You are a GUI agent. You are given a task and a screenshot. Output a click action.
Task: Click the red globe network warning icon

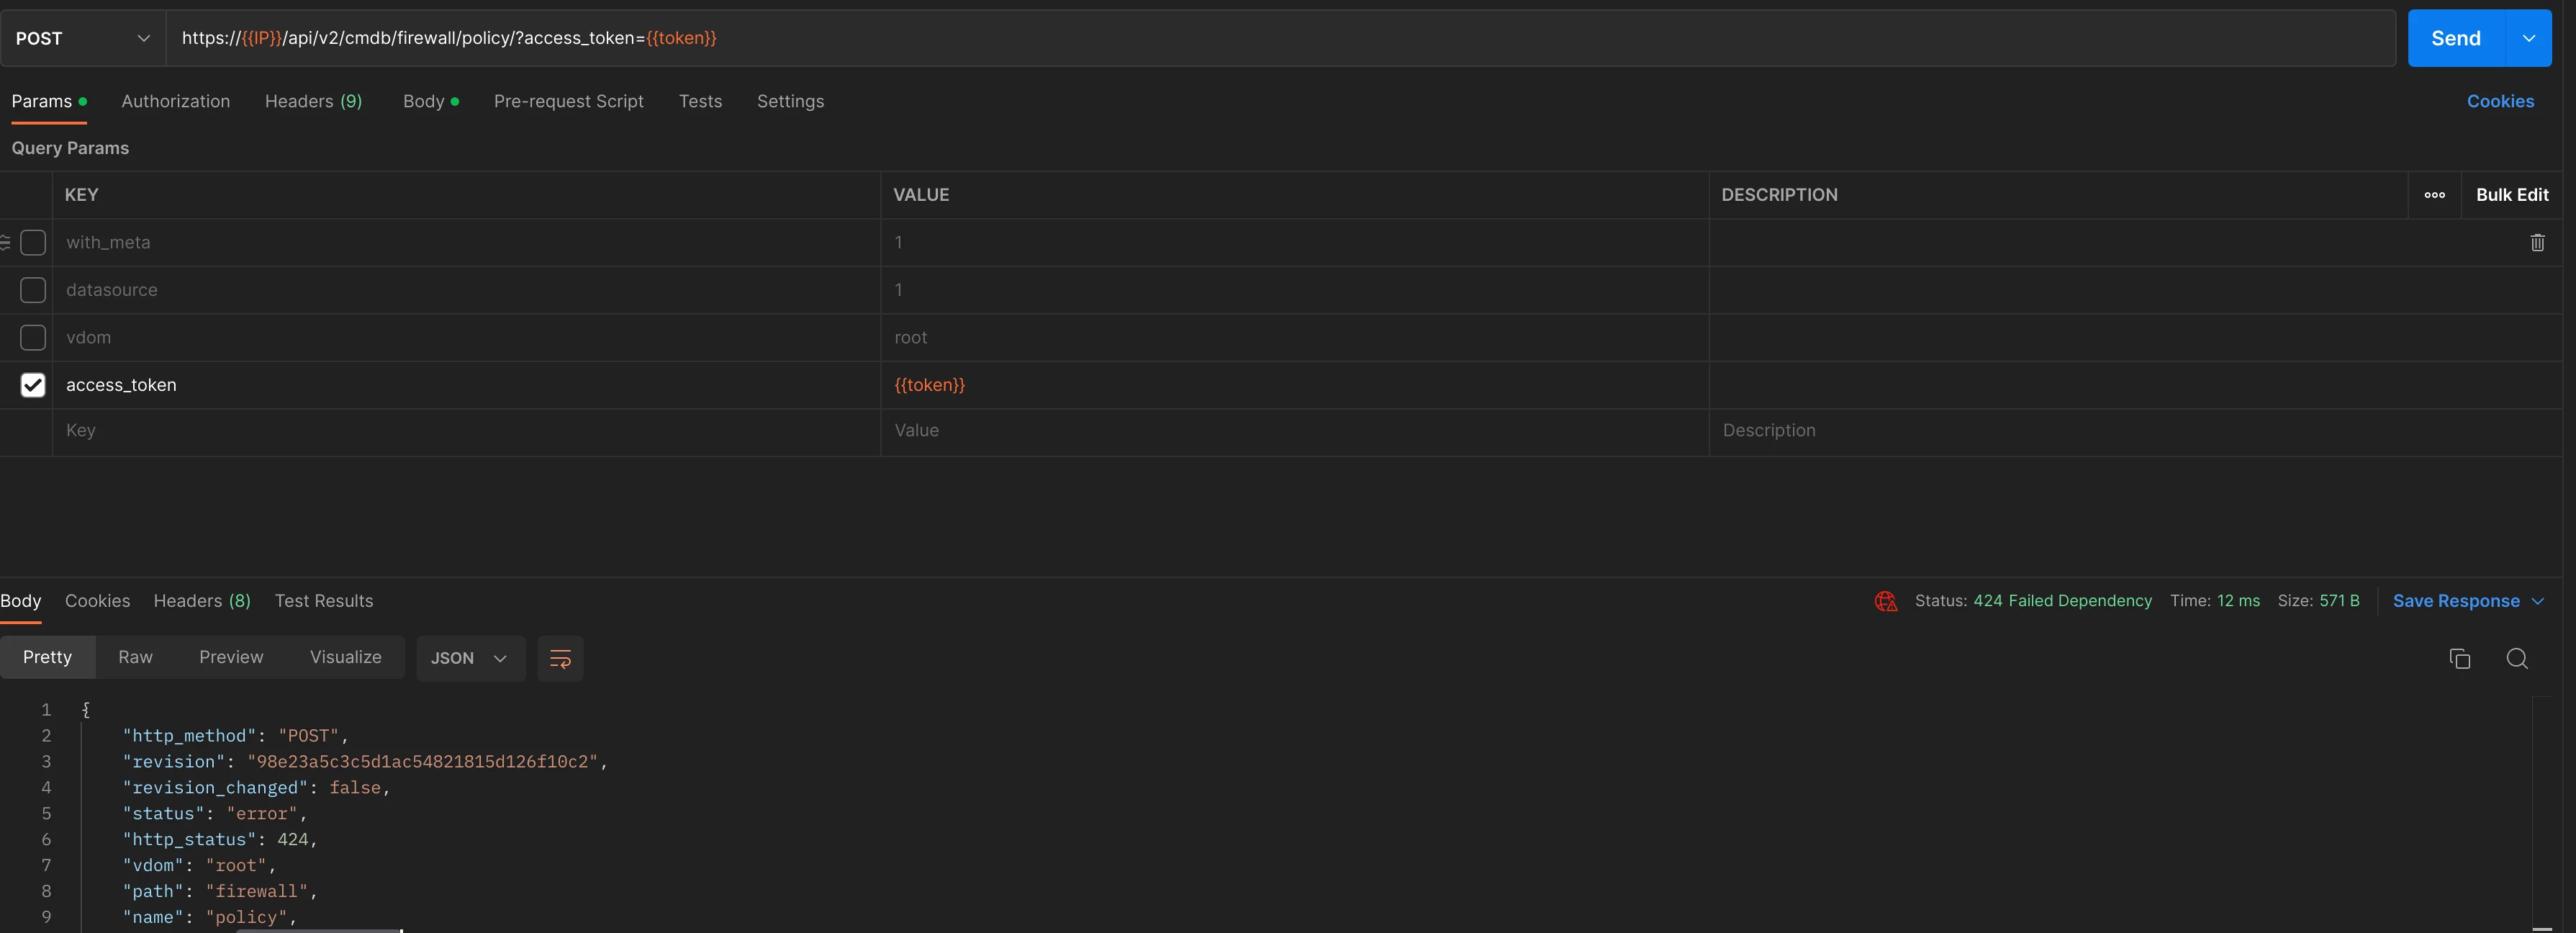tap(1885, 601)
